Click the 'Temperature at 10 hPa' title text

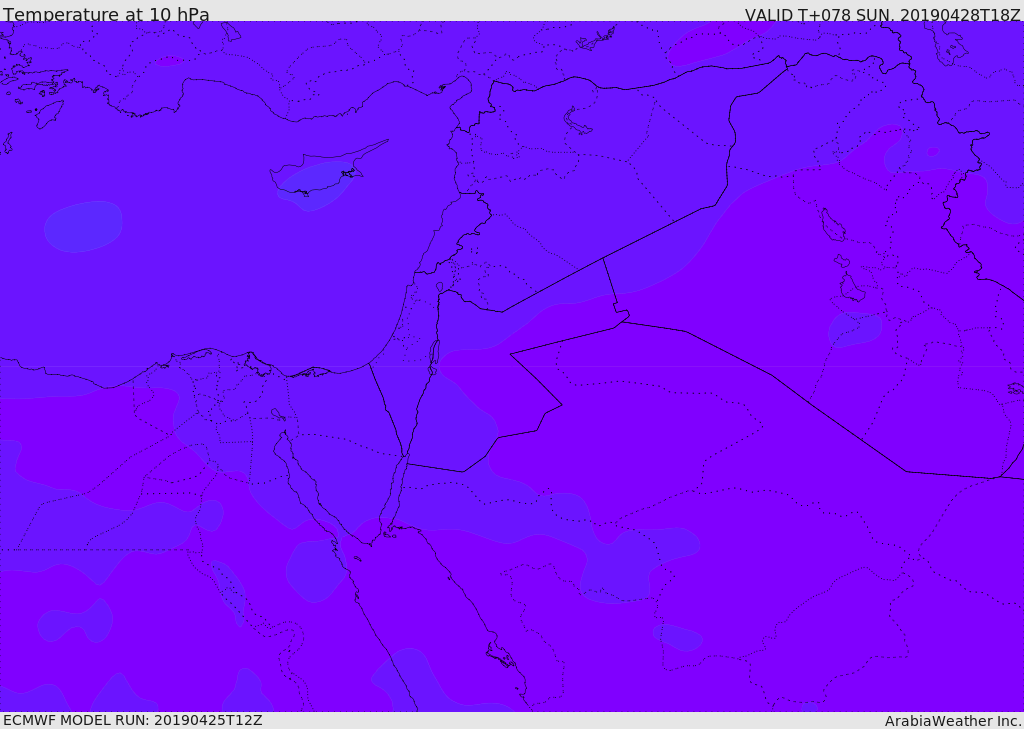pyautogui.click(x=106, y=14)
